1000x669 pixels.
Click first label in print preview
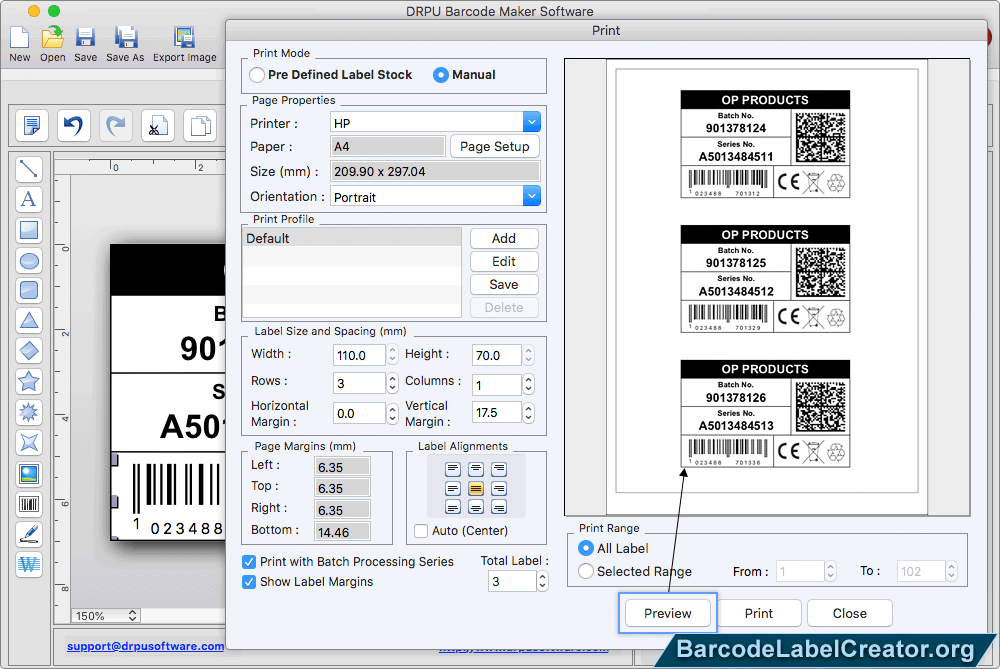(765, 144)
